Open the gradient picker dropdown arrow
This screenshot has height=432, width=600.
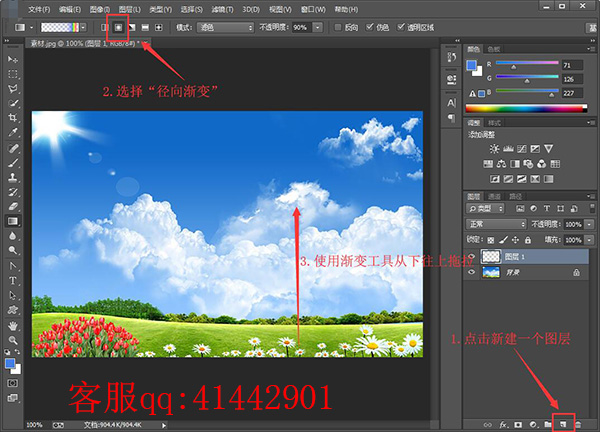click(x=83, y=27)
